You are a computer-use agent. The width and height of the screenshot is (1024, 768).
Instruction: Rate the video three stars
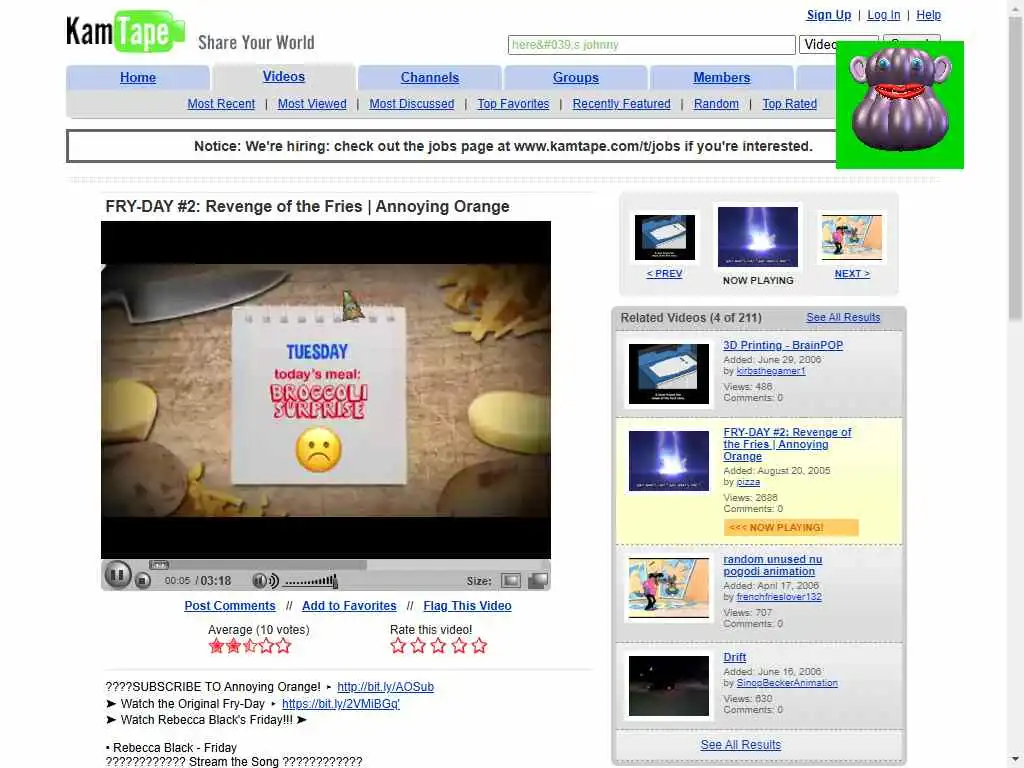[x=438, y=646]
